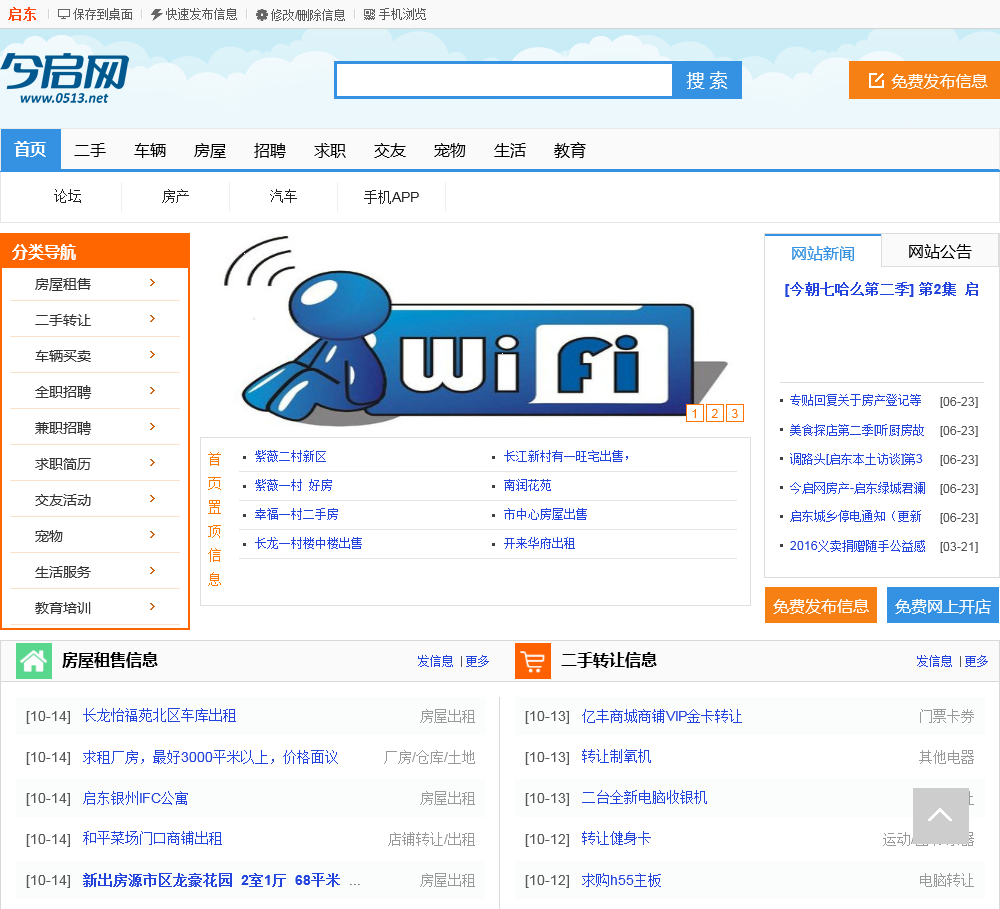Open the 和平菜场门口商铺出租 listing
Screen dimensions: 1000x909
coord(152,839)
